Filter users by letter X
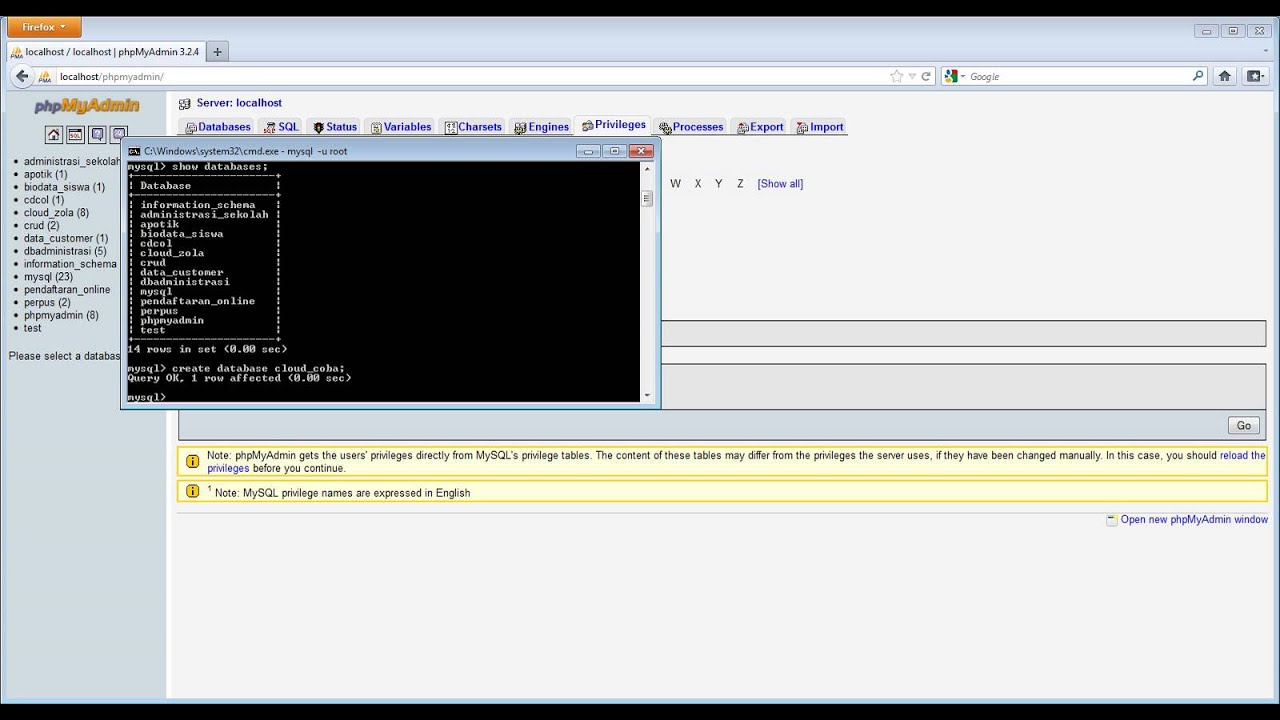The image size is (1280, 720). [x=698, y=184]
